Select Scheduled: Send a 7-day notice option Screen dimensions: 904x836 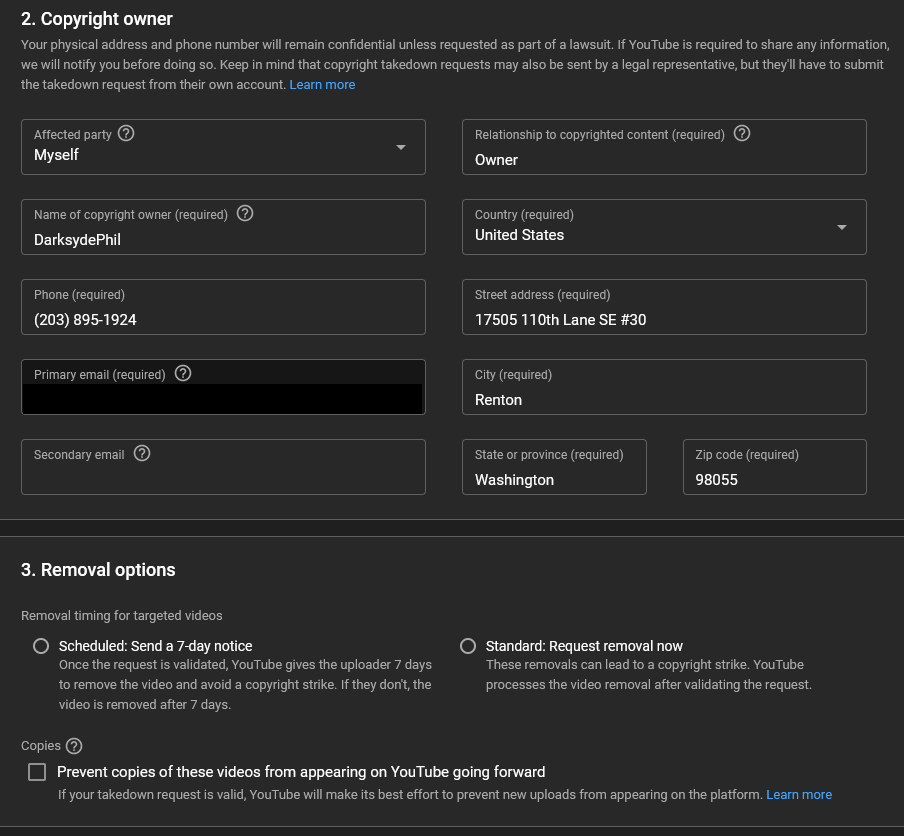click(41, 646)
